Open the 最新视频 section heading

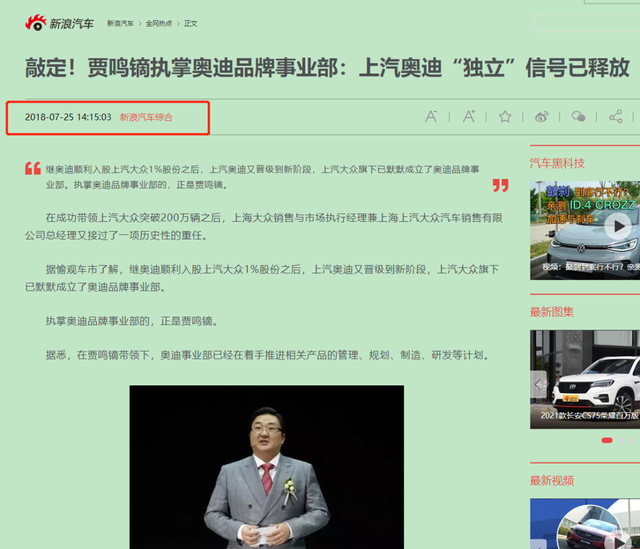click(551, 480)
